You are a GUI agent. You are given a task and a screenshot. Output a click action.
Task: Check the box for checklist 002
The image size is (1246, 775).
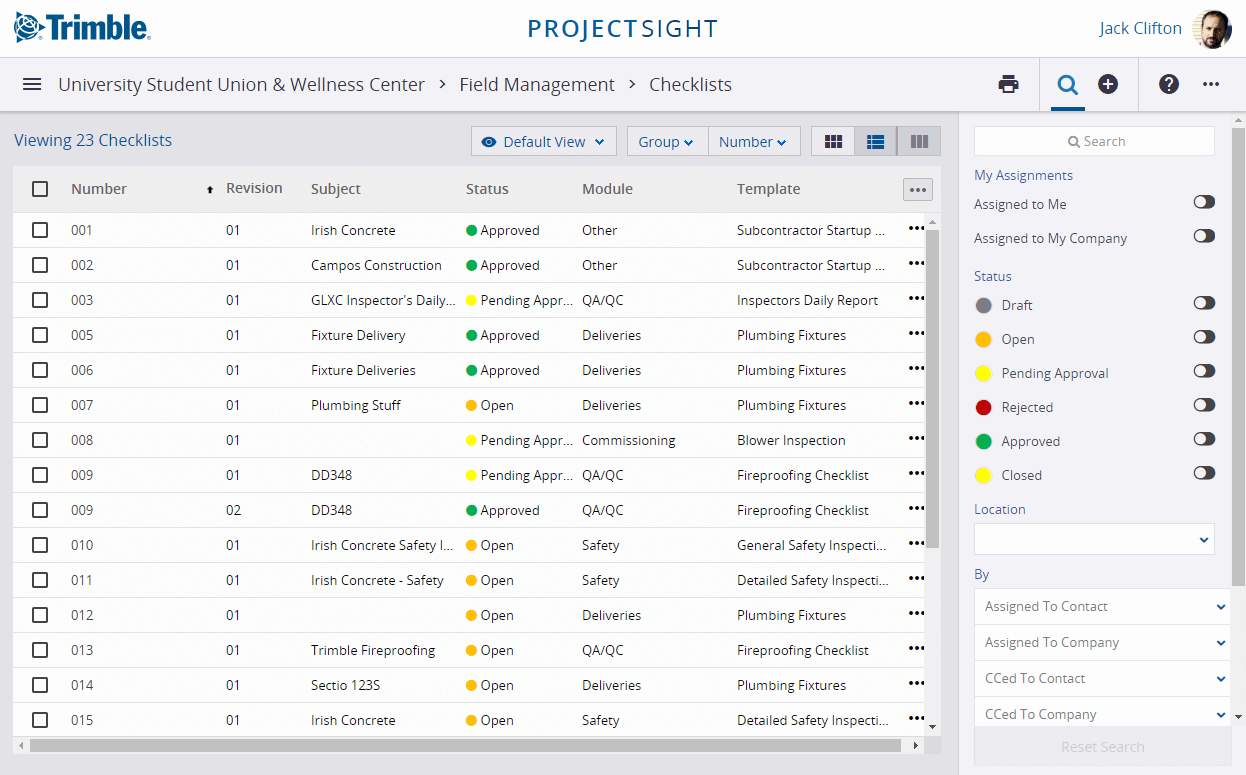click(x=40, y=265)
